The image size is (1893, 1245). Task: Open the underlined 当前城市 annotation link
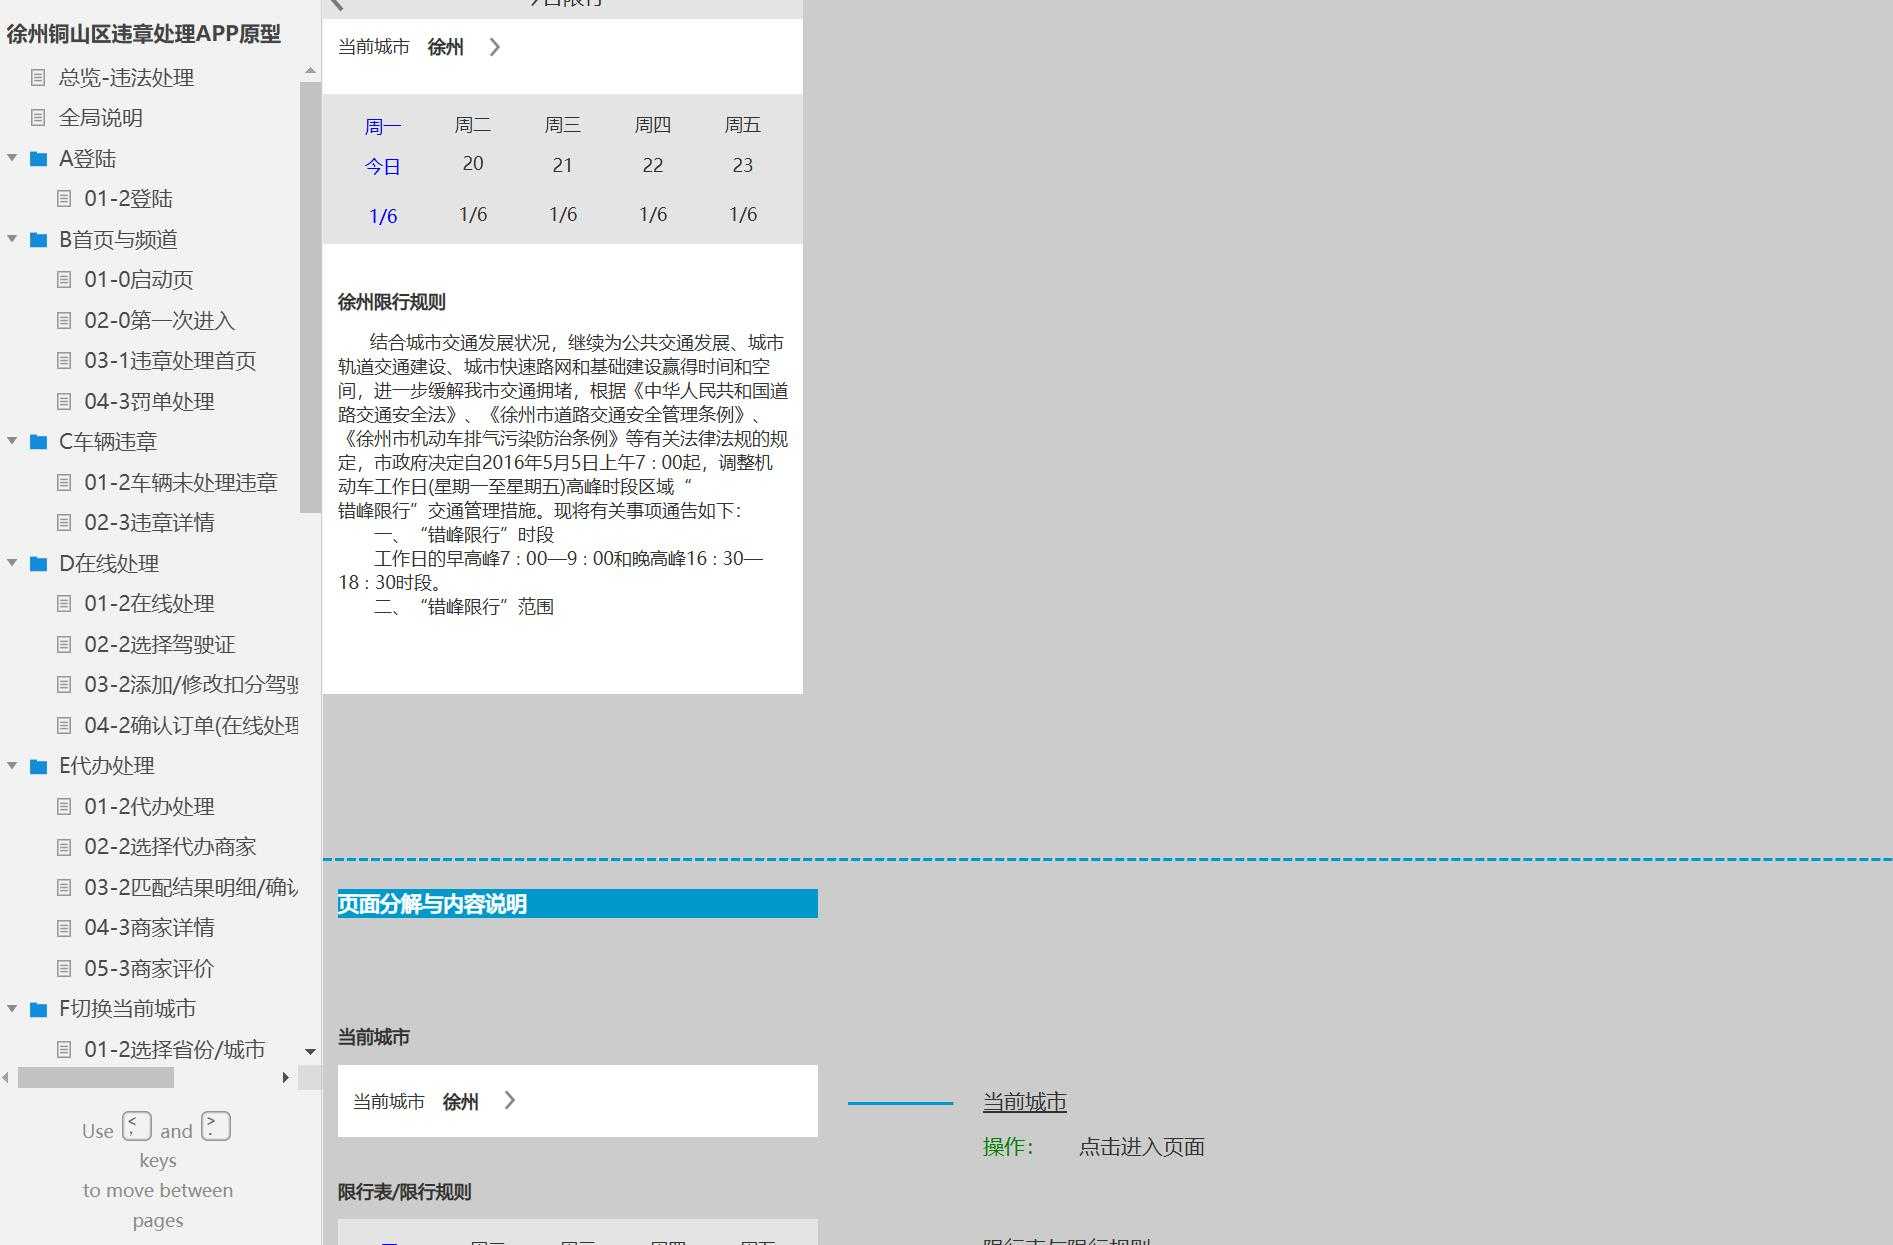[1023, 1100]
